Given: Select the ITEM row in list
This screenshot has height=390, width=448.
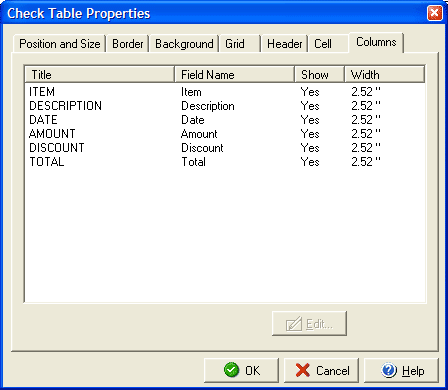Looking at the screenshot, I should pos(225,92).
